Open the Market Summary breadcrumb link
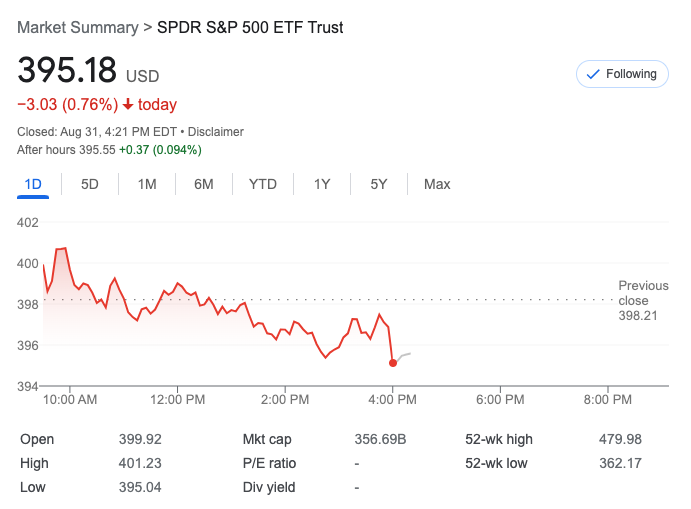The image size is (691, 509). (78, 28)
